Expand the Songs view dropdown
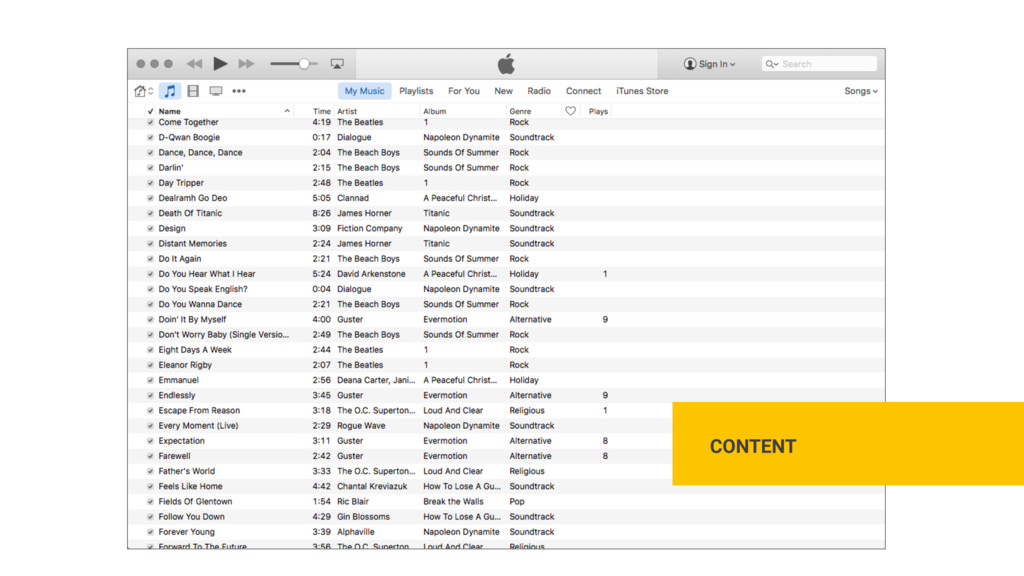1024x576 pixels. point(861,91)
